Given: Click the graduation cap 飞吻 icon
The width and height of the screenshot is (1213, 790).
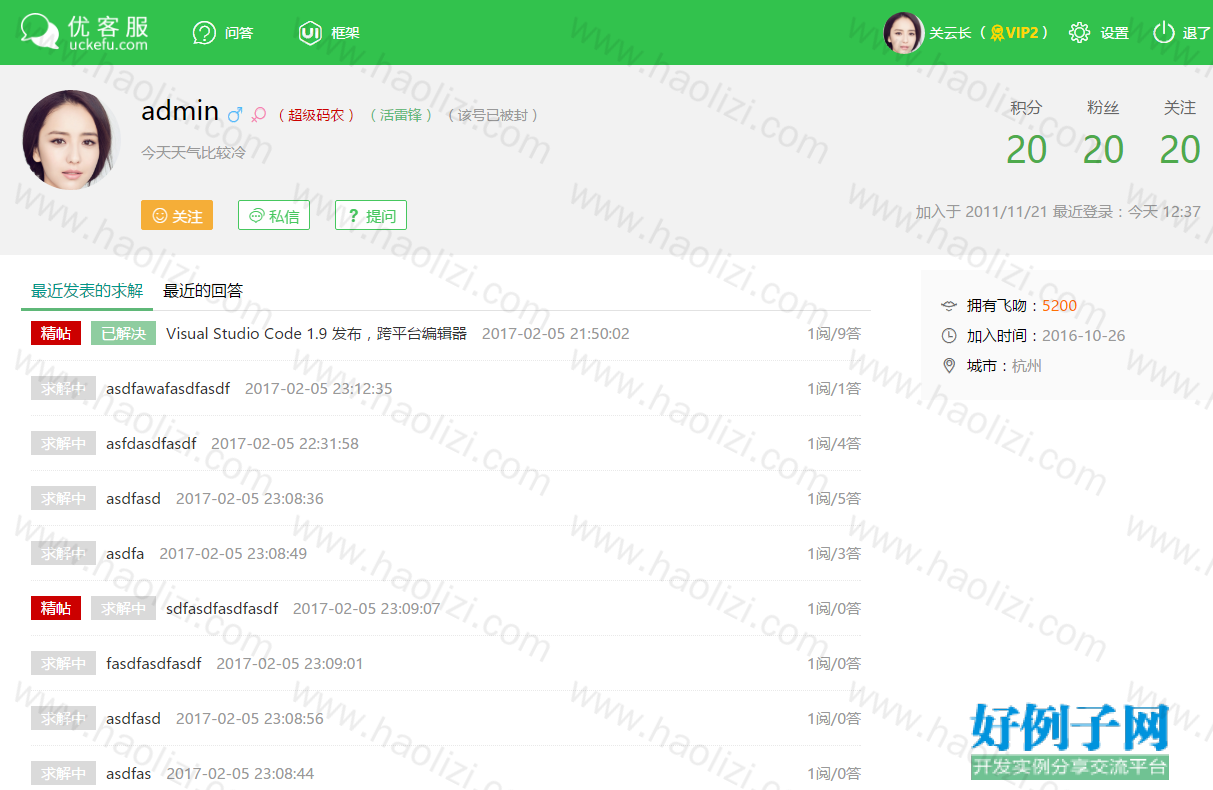Looking at the screenshot, I should [949, 306].
